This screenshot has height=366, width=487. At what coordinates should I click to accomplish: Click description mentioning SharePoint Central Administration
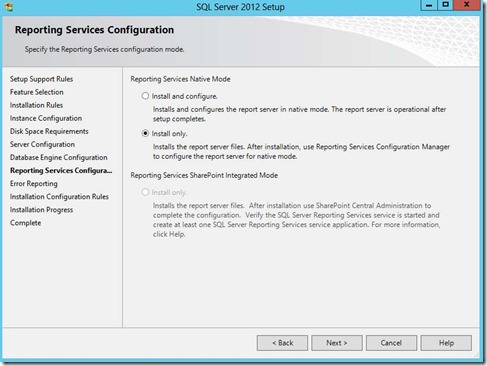pos(297,220)
